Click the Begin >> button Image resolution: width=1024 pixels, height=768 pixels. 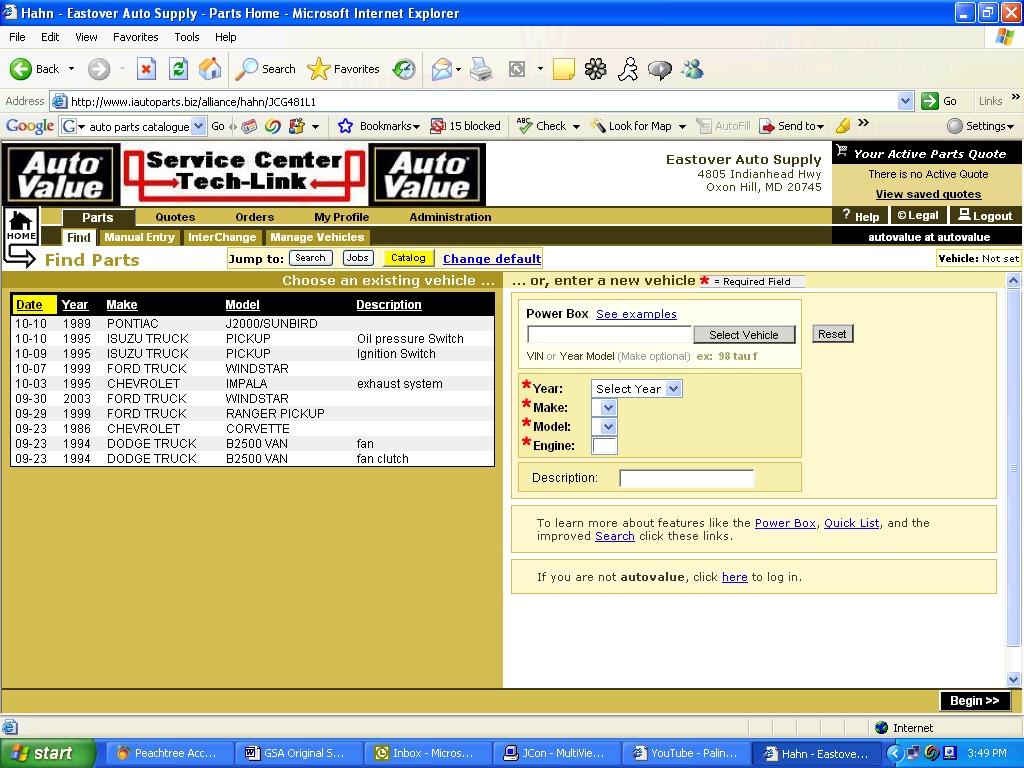tap(974, 700)
